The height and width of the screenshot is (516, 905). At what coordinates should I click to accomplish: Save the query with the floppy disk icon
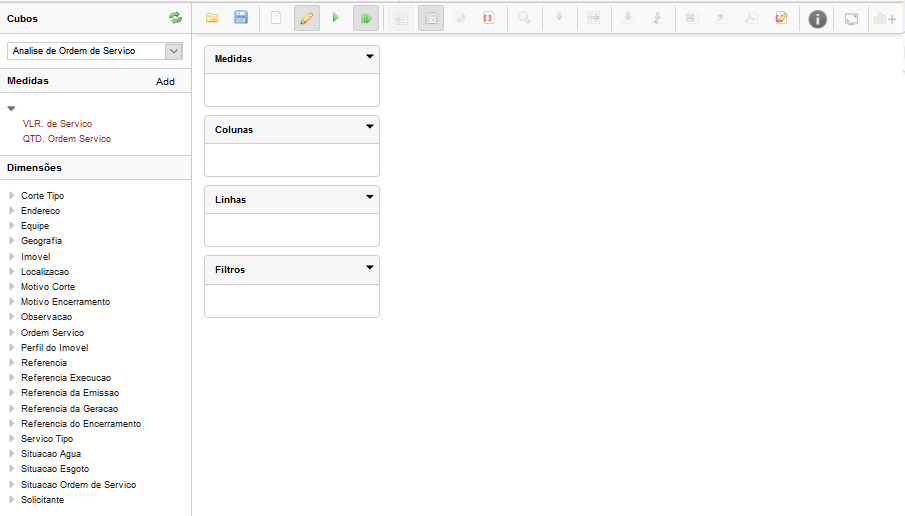pos(241,18)
